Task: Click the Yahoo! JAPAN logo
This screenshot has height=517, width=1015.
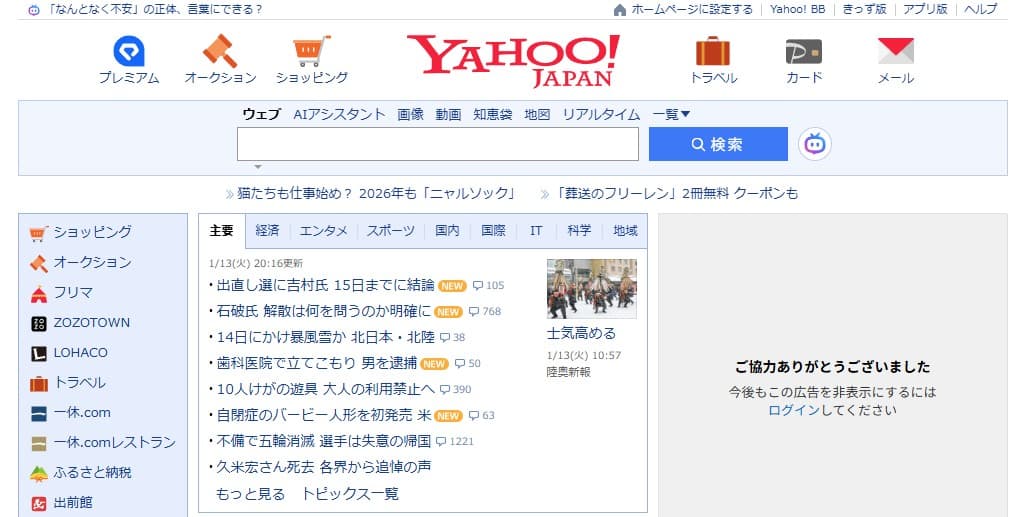Action: 513,60
